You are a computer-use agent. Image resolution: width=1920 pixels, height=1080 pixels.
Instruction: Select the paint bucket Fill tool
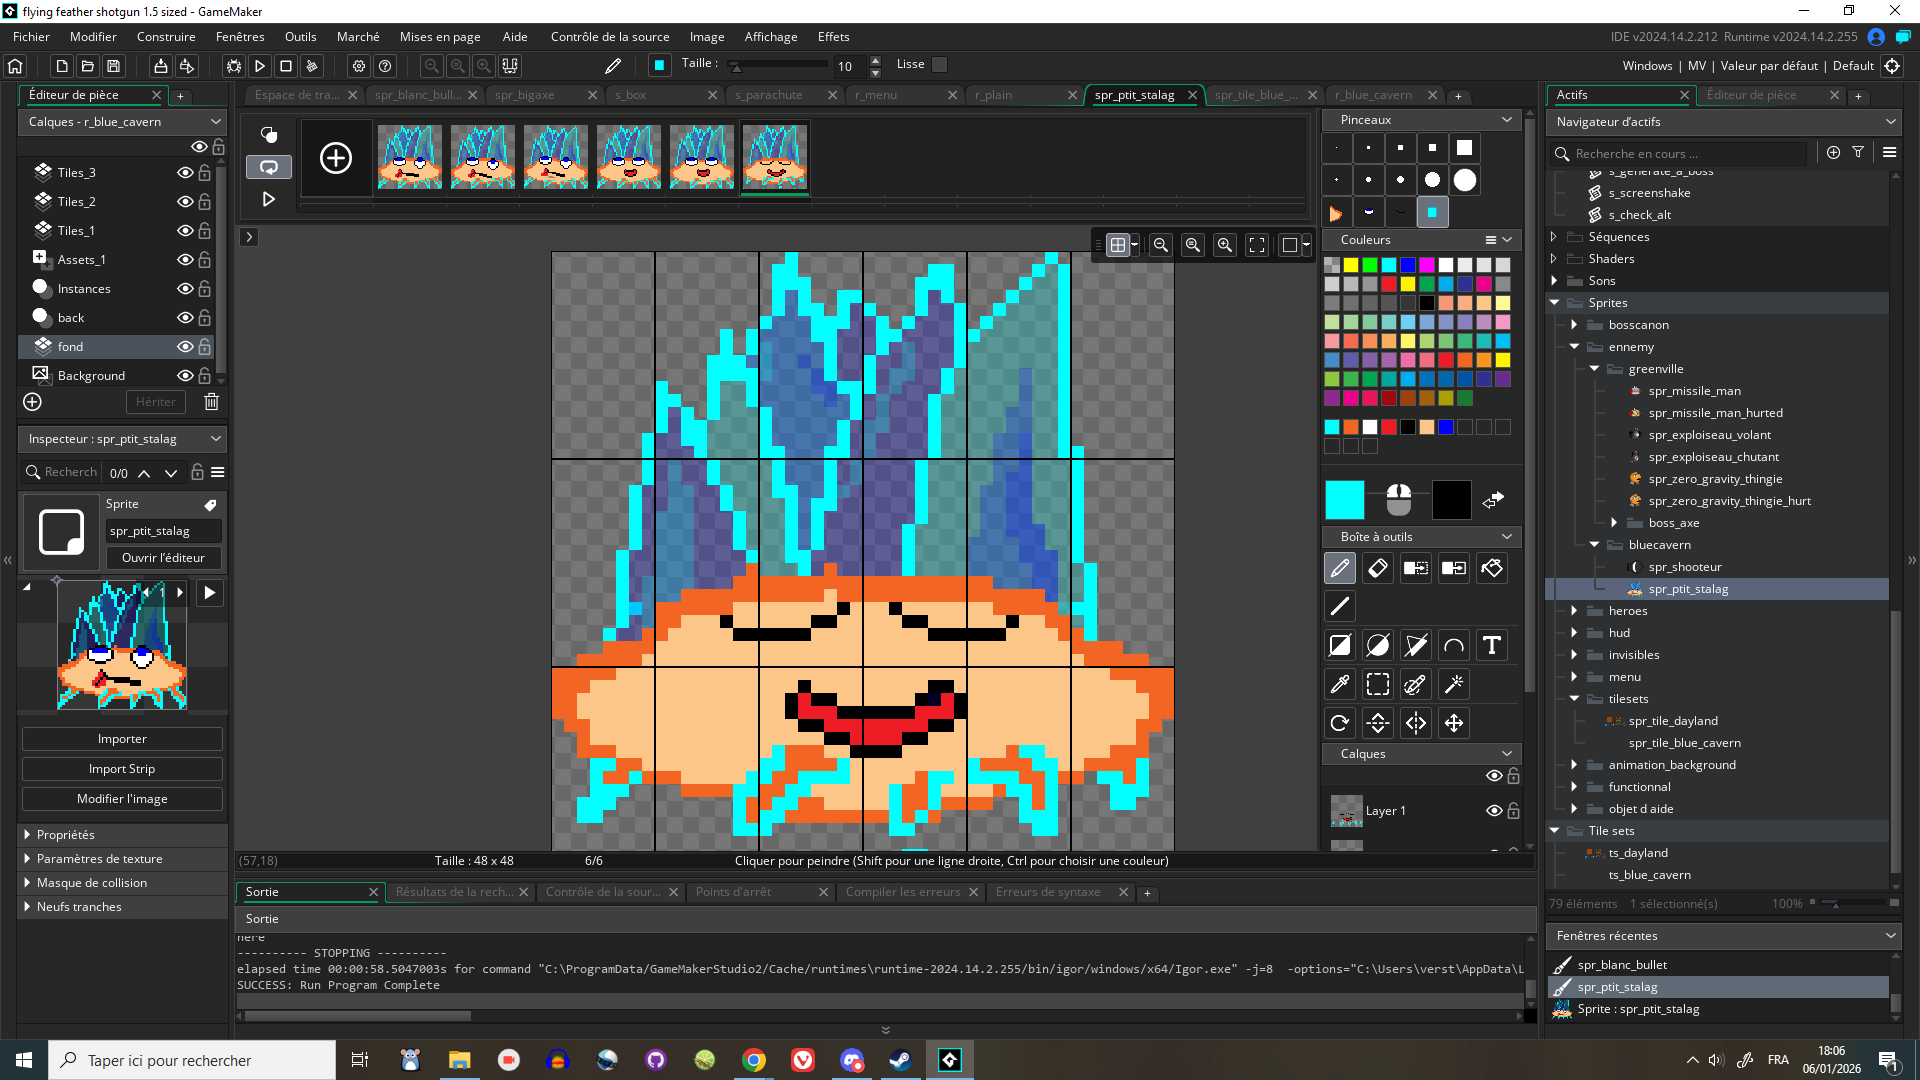coord(1492,569)
